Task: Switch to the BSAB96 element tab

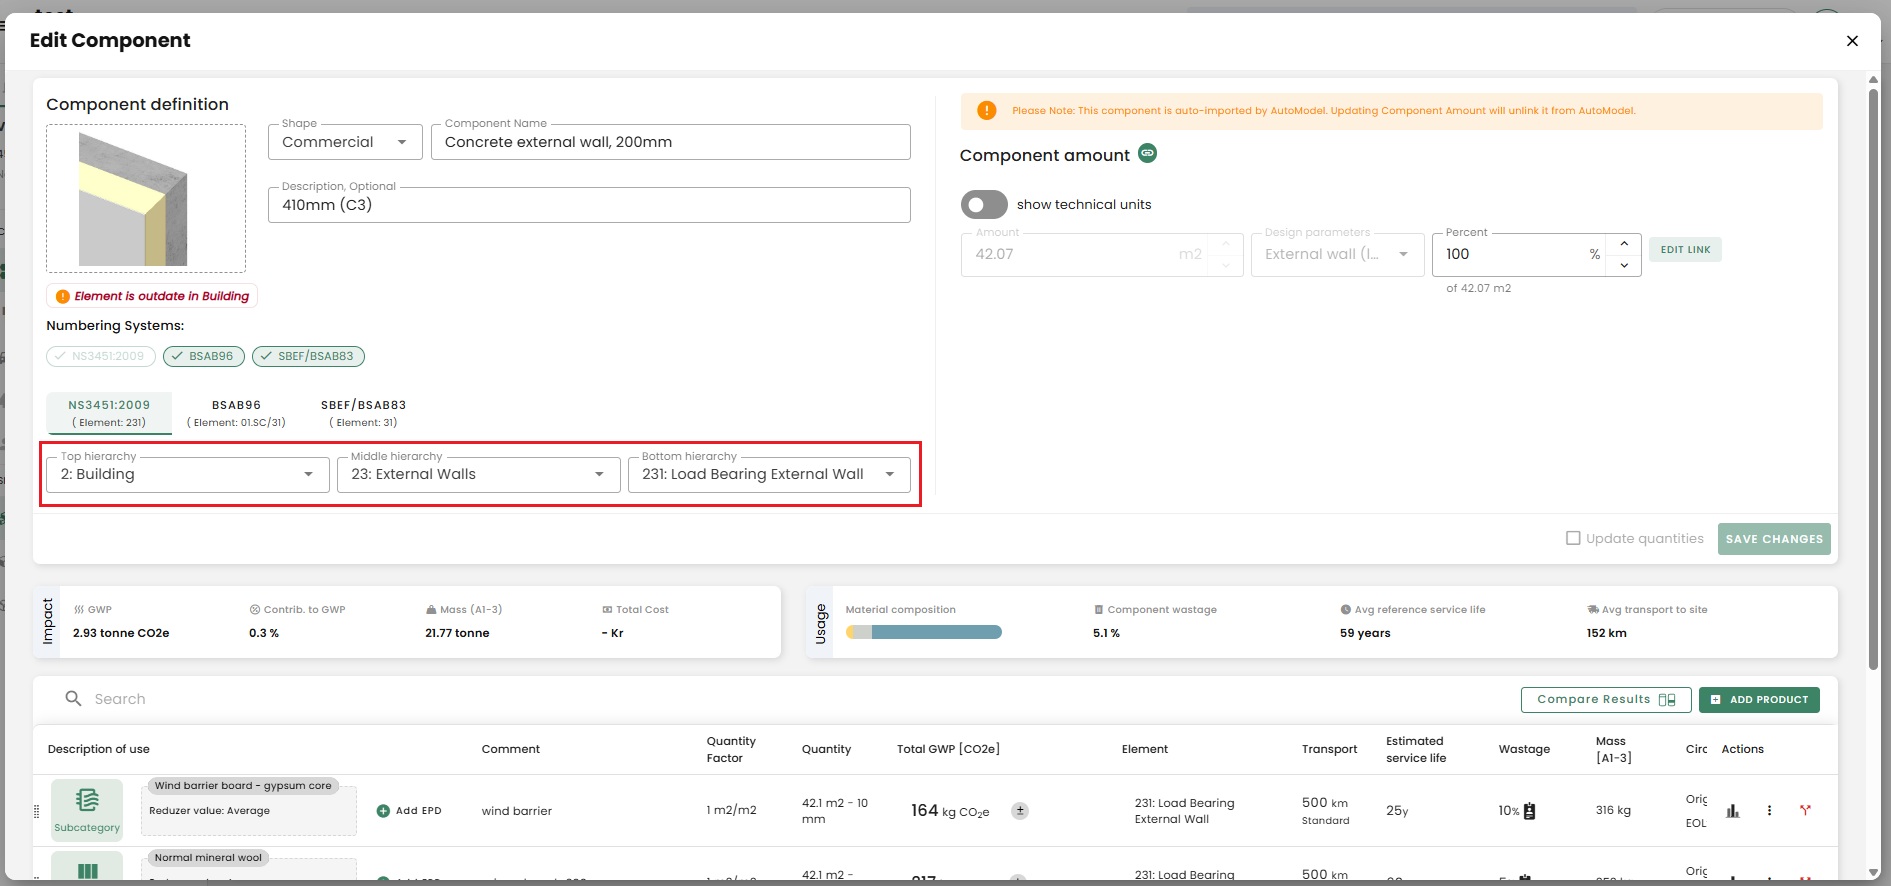Action: tap(236, 413)
